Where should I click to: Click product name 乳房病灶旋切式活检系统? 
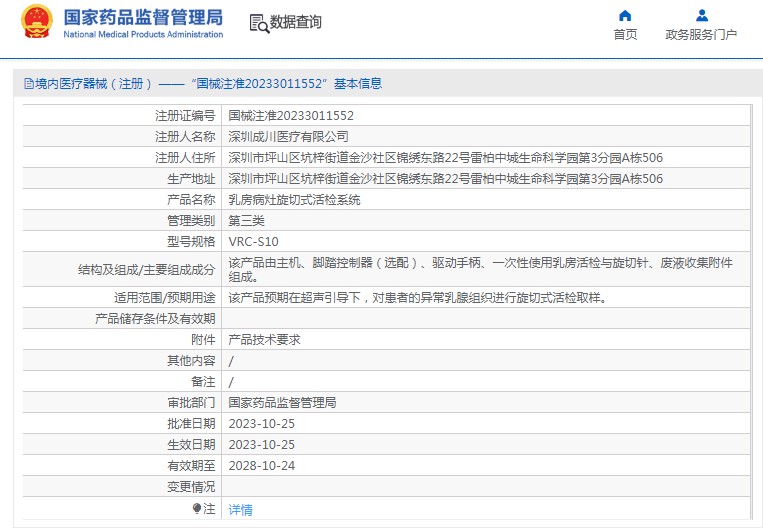294,199
